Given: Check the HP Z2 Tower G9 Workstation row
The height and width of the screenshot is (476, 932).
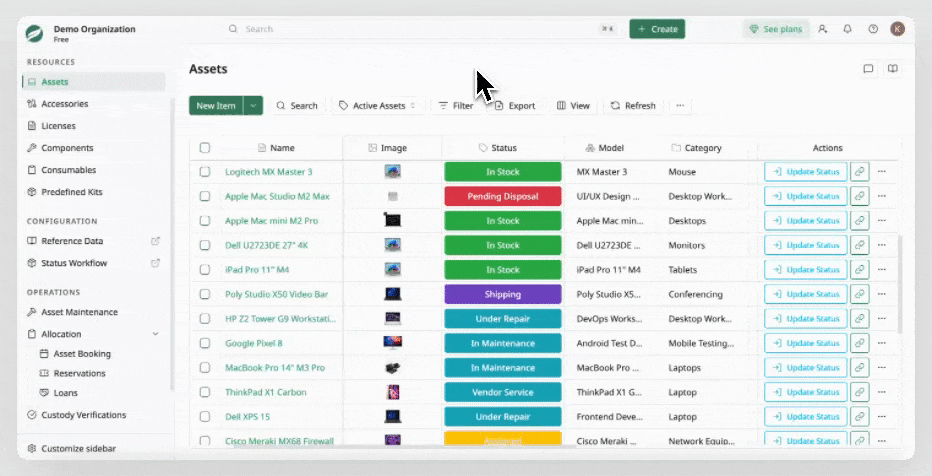Looking at the screenshot, I should tap(204, 319).
